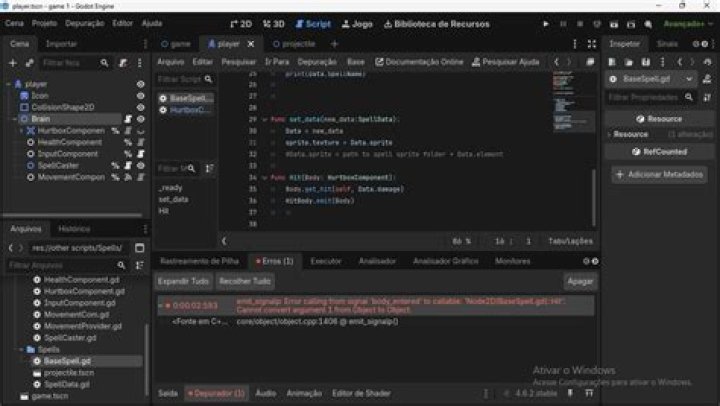Toggle method list alphabetical sort icon
Image resolution: width=720 pixels, height=406 pixels.
[x=209, y=169]
